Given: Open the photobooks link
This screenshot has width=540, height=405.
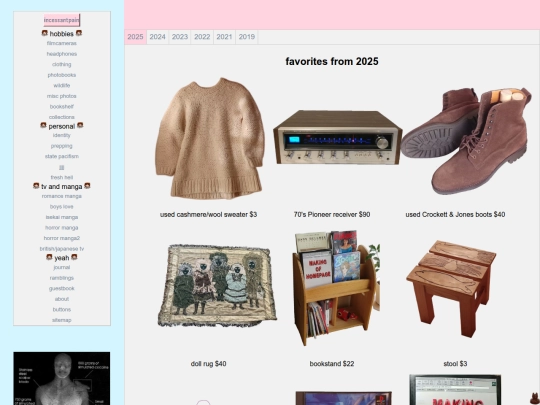Looking at the screenshot, I should pyautogui.click(x=62, y=75).
